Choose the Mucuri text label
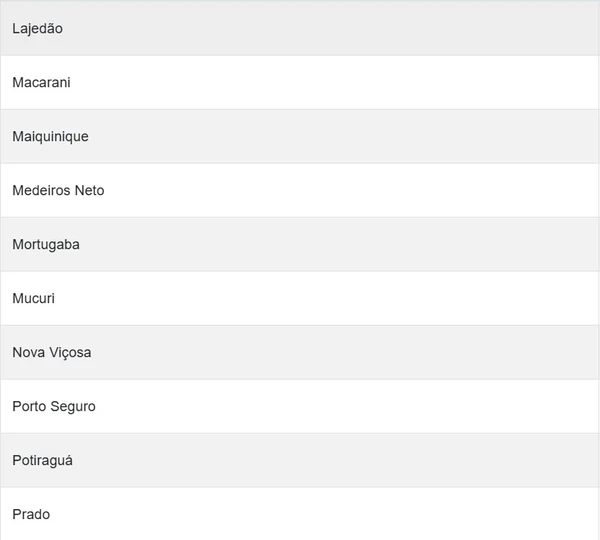Screen dimensions: 600x540 point(33,299)
